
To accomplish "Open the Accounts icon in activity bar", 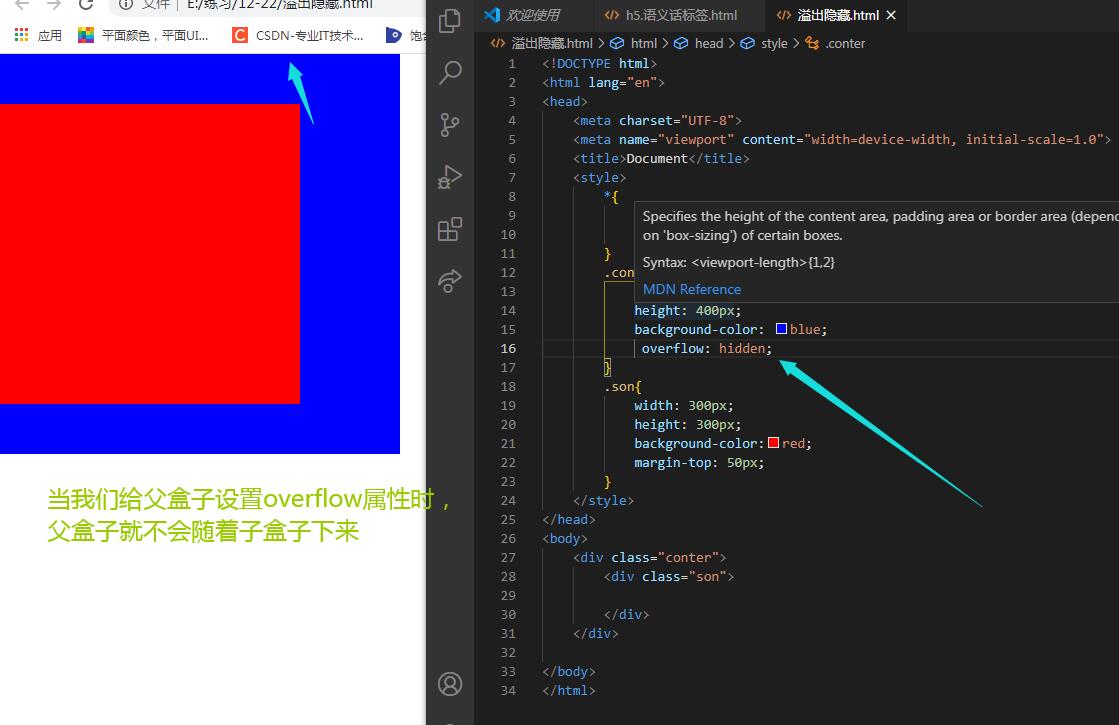I will (x=450, y=684).
